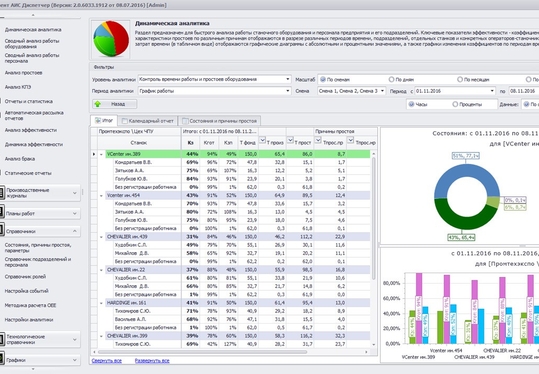
Task: Click the pie chart Динамическая аналитика icon
Action: [x=111, y=39]
